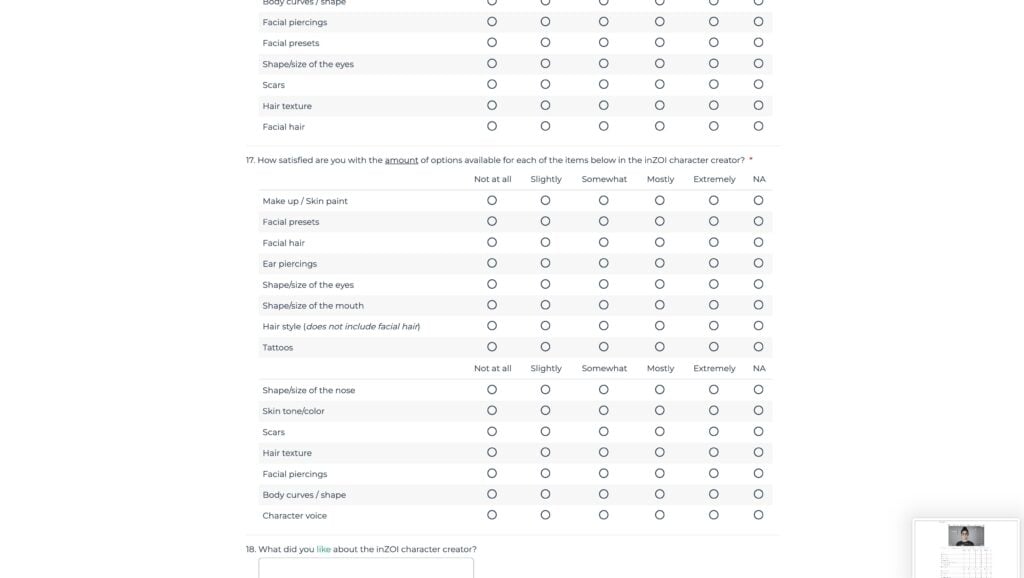Click the answer text box for question 18
The width and height of the screenshot is (1024, 578).
(366, 568)
